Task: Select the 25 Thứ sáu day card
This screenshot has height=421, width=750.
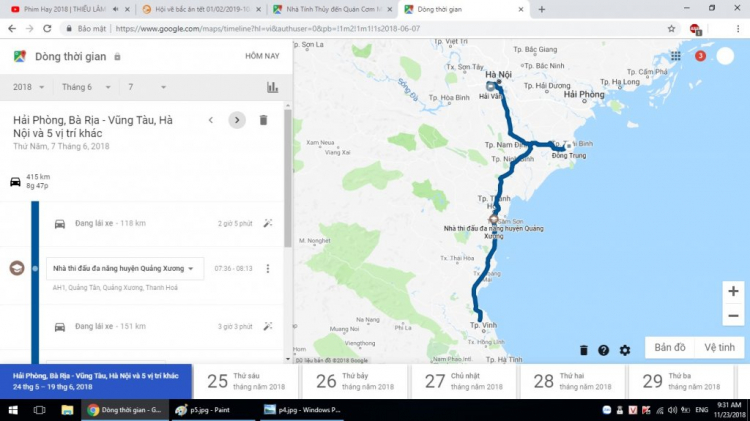Action: point(246,381)
